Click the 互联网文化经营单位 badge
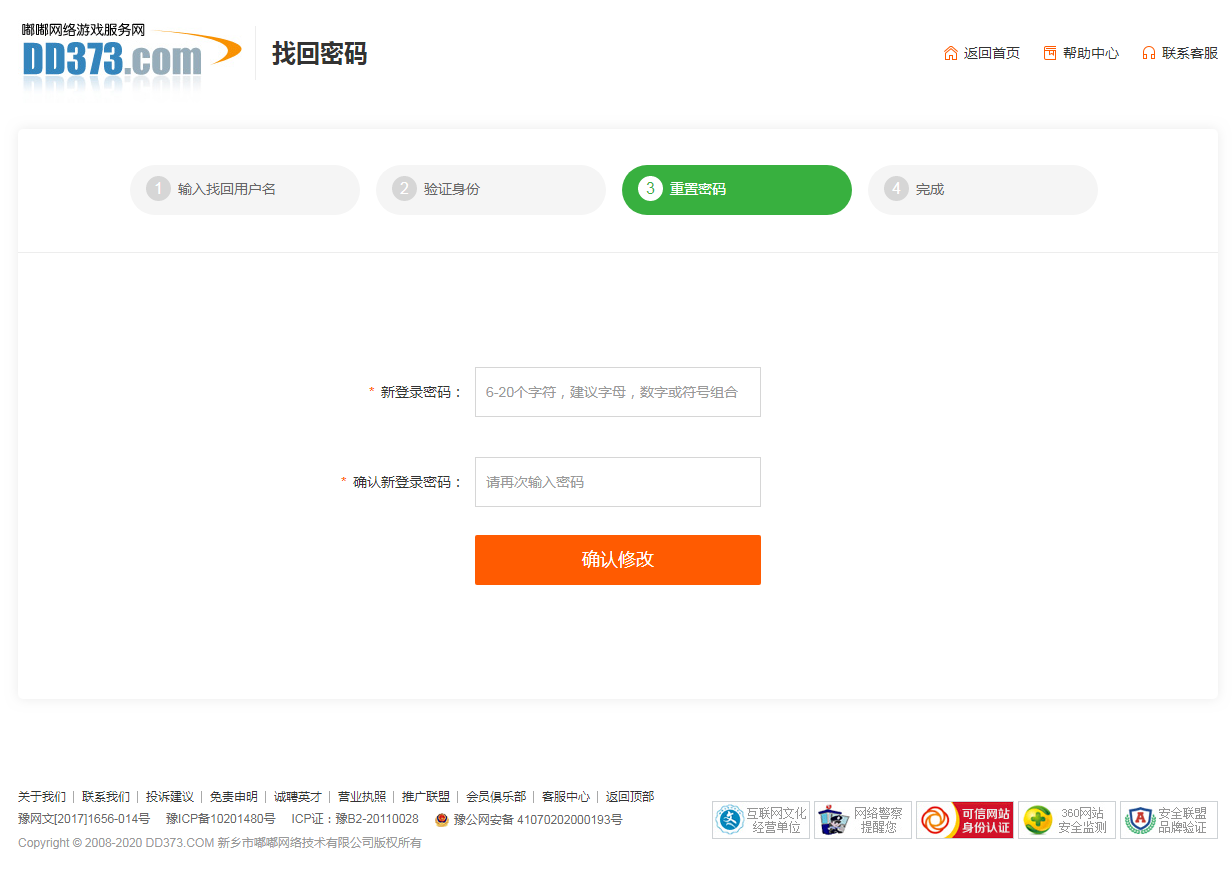Viewport: 1232px width, 872px height. click(761, 820)
